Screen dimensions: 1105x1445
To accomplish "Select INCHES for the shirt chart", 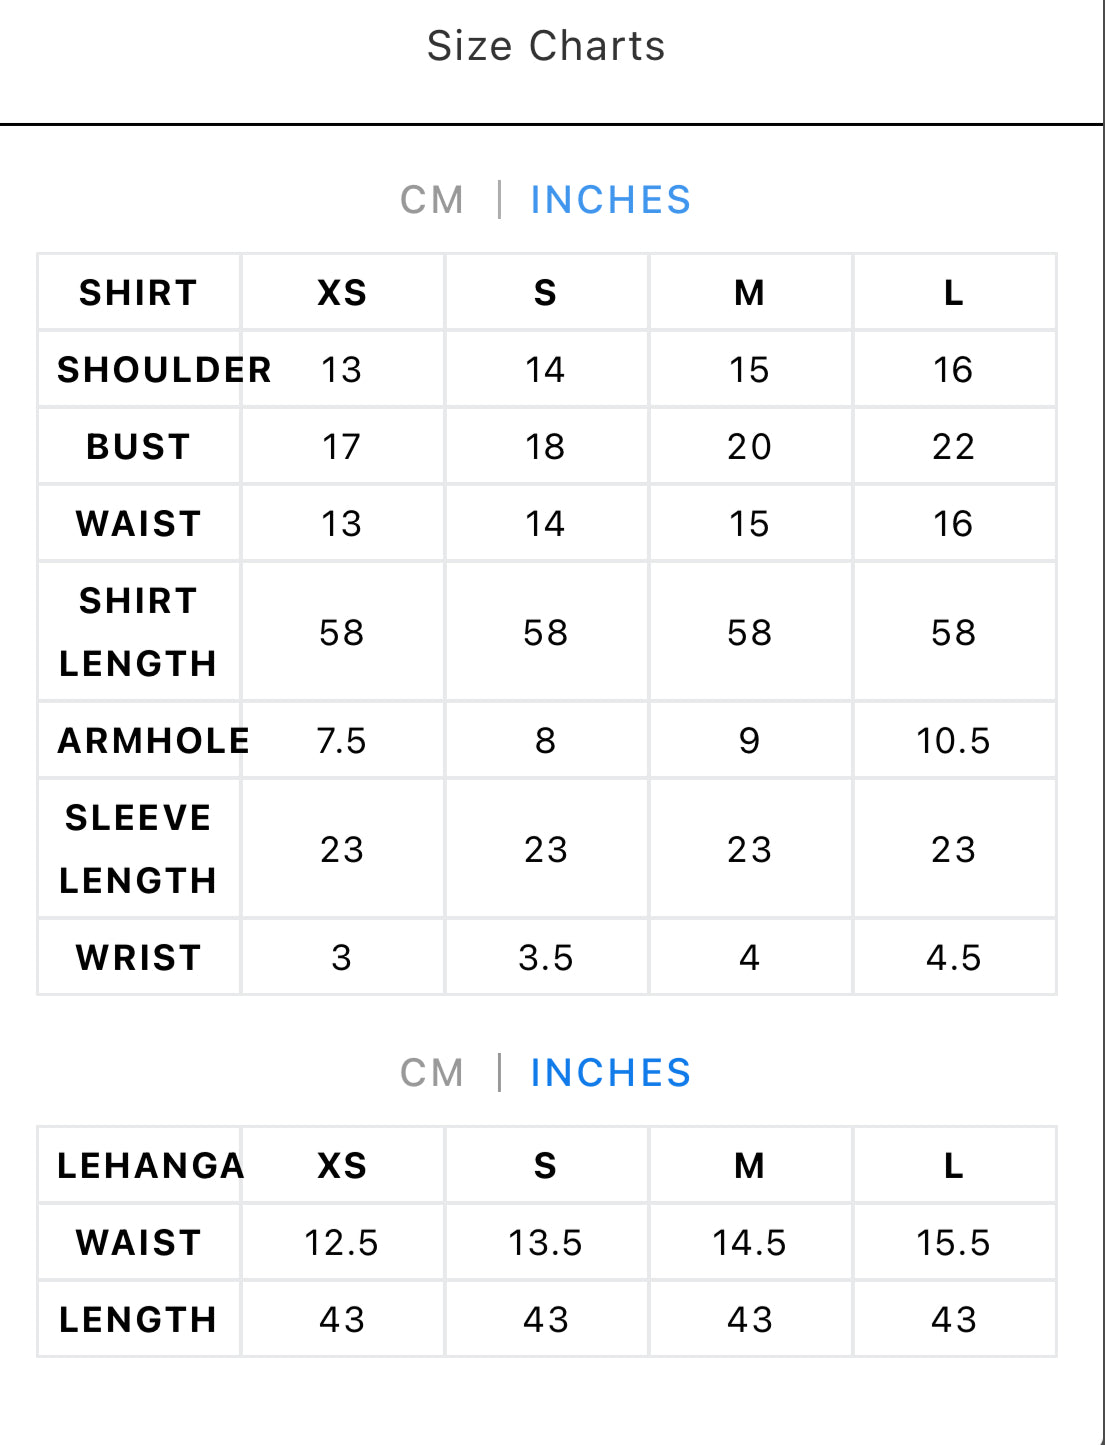I will coord(610,200).
